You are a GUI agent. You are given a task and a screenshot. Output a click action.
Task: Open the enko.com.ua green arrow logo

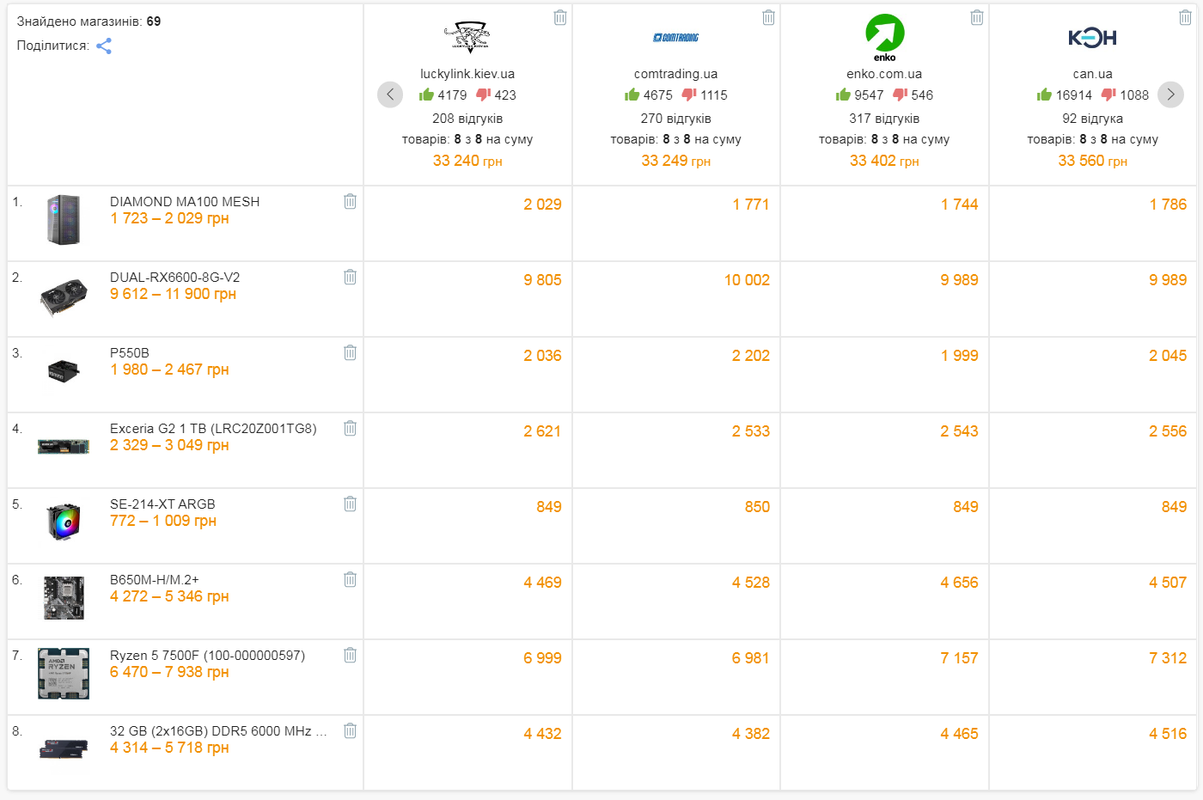point(885,38)
